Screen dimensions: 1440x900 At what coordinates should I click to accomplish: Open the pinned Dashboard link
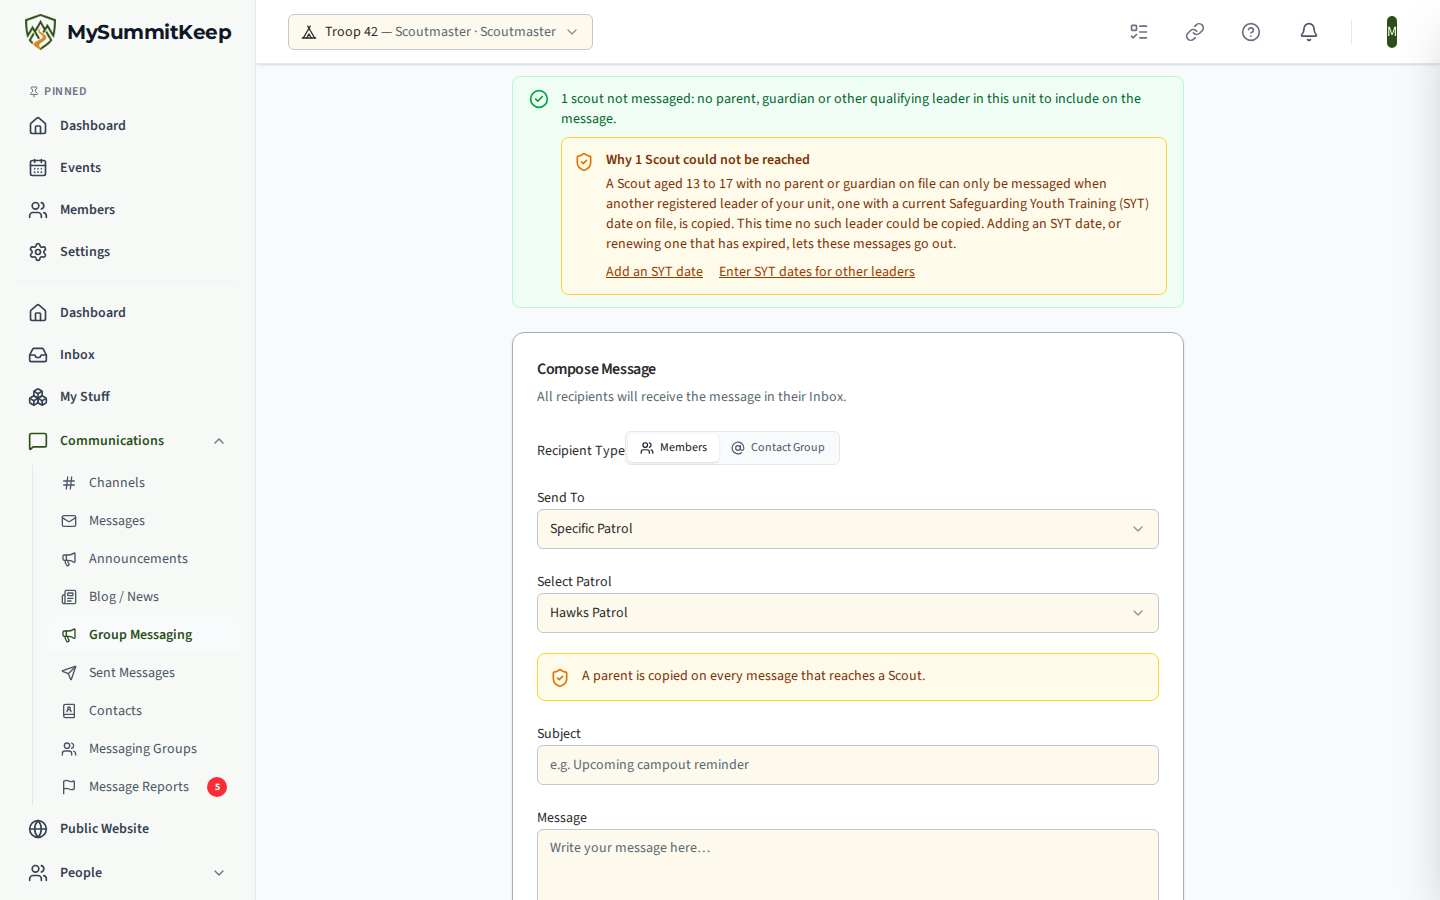[x=128, y=126]
